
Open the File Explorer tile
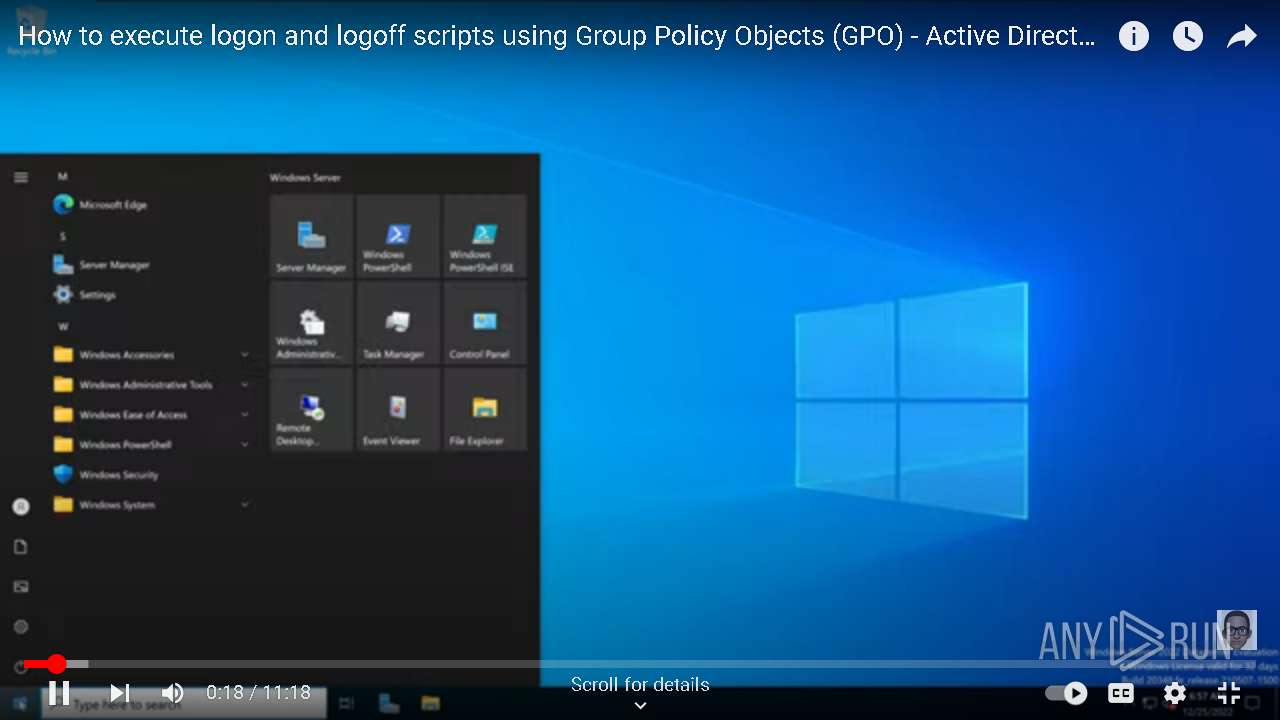(485, 409)
